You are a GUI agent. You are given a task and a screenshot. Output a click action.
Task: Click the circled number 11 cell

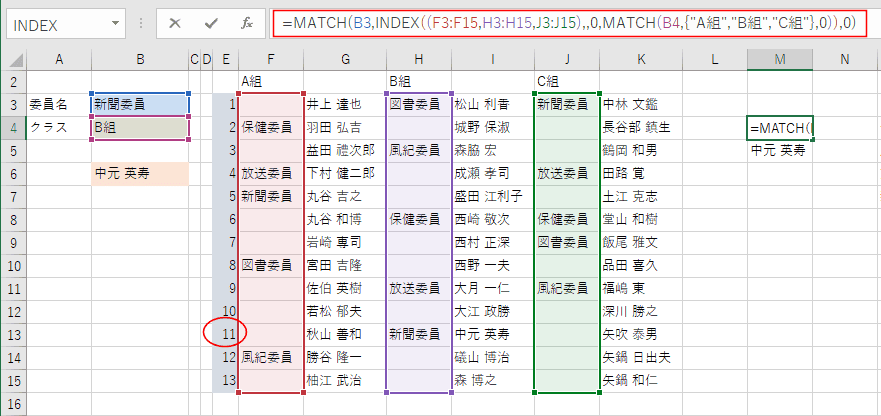(x=226, y=333)
